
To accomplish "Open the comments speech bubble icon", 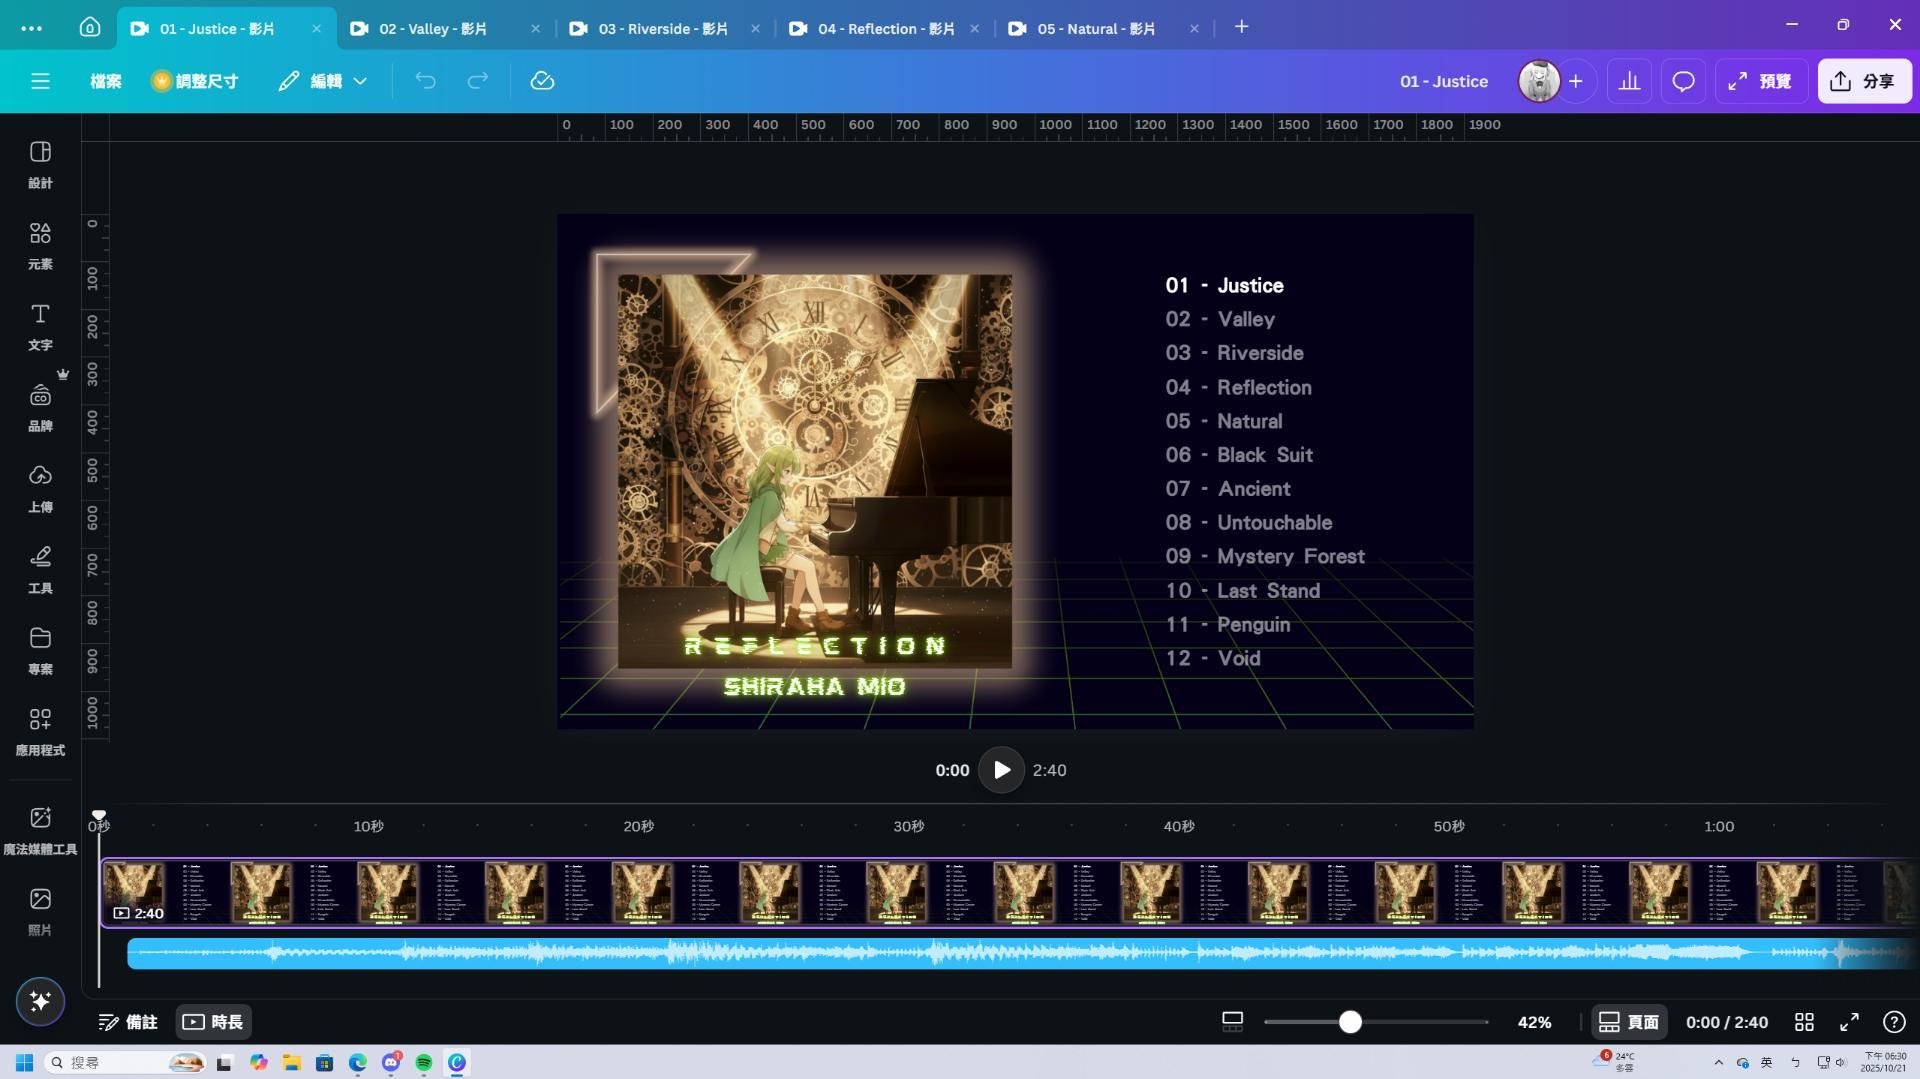I will (x=1683, y=81).
